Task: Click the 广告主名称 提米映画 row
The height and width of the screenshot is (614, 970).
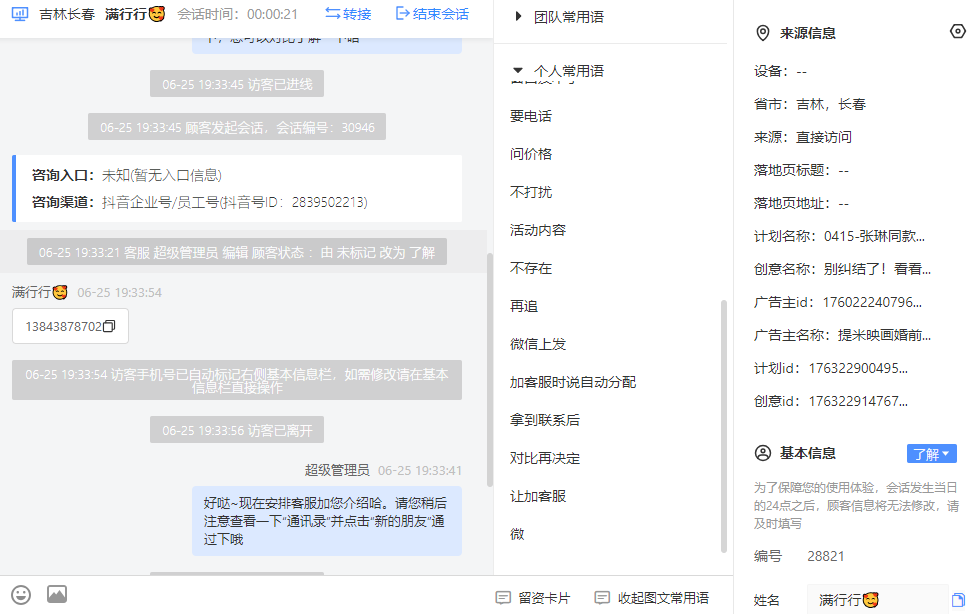Action: click(x=842, y=335)
